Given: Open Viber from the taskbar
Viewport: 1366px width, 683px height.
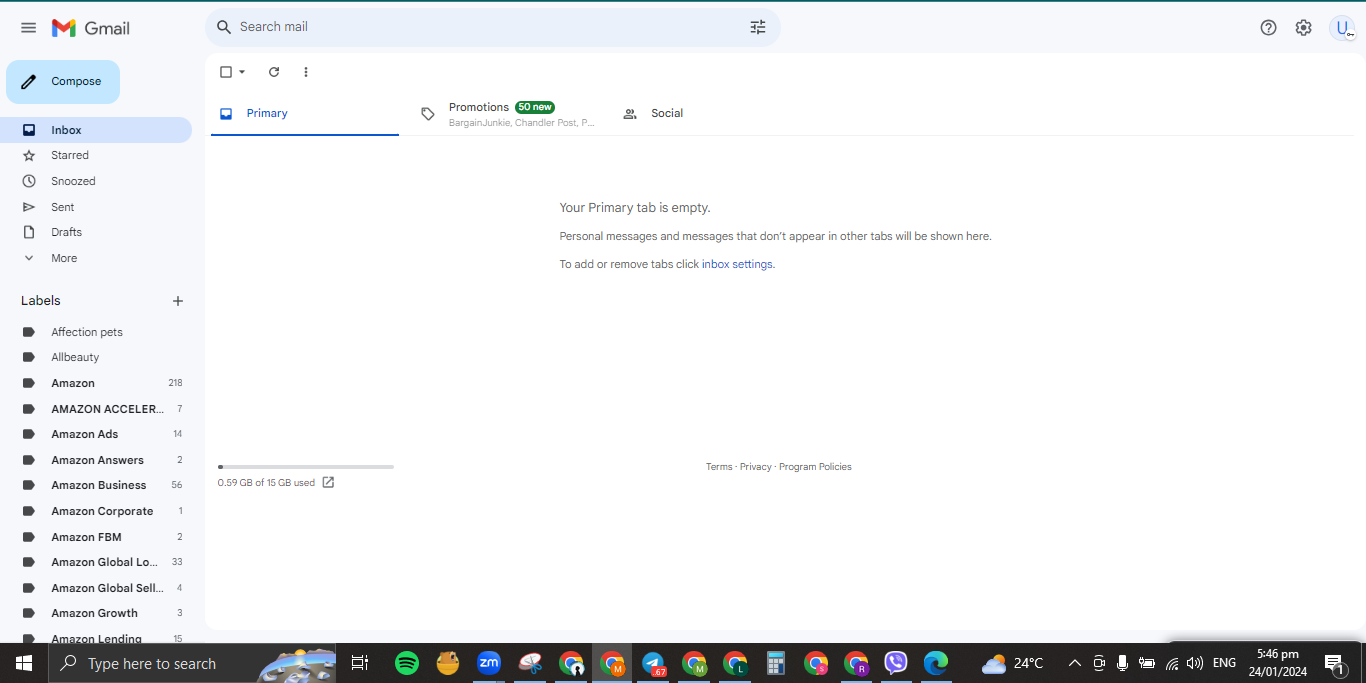Looking at the screenshot, I should point(896,663).
